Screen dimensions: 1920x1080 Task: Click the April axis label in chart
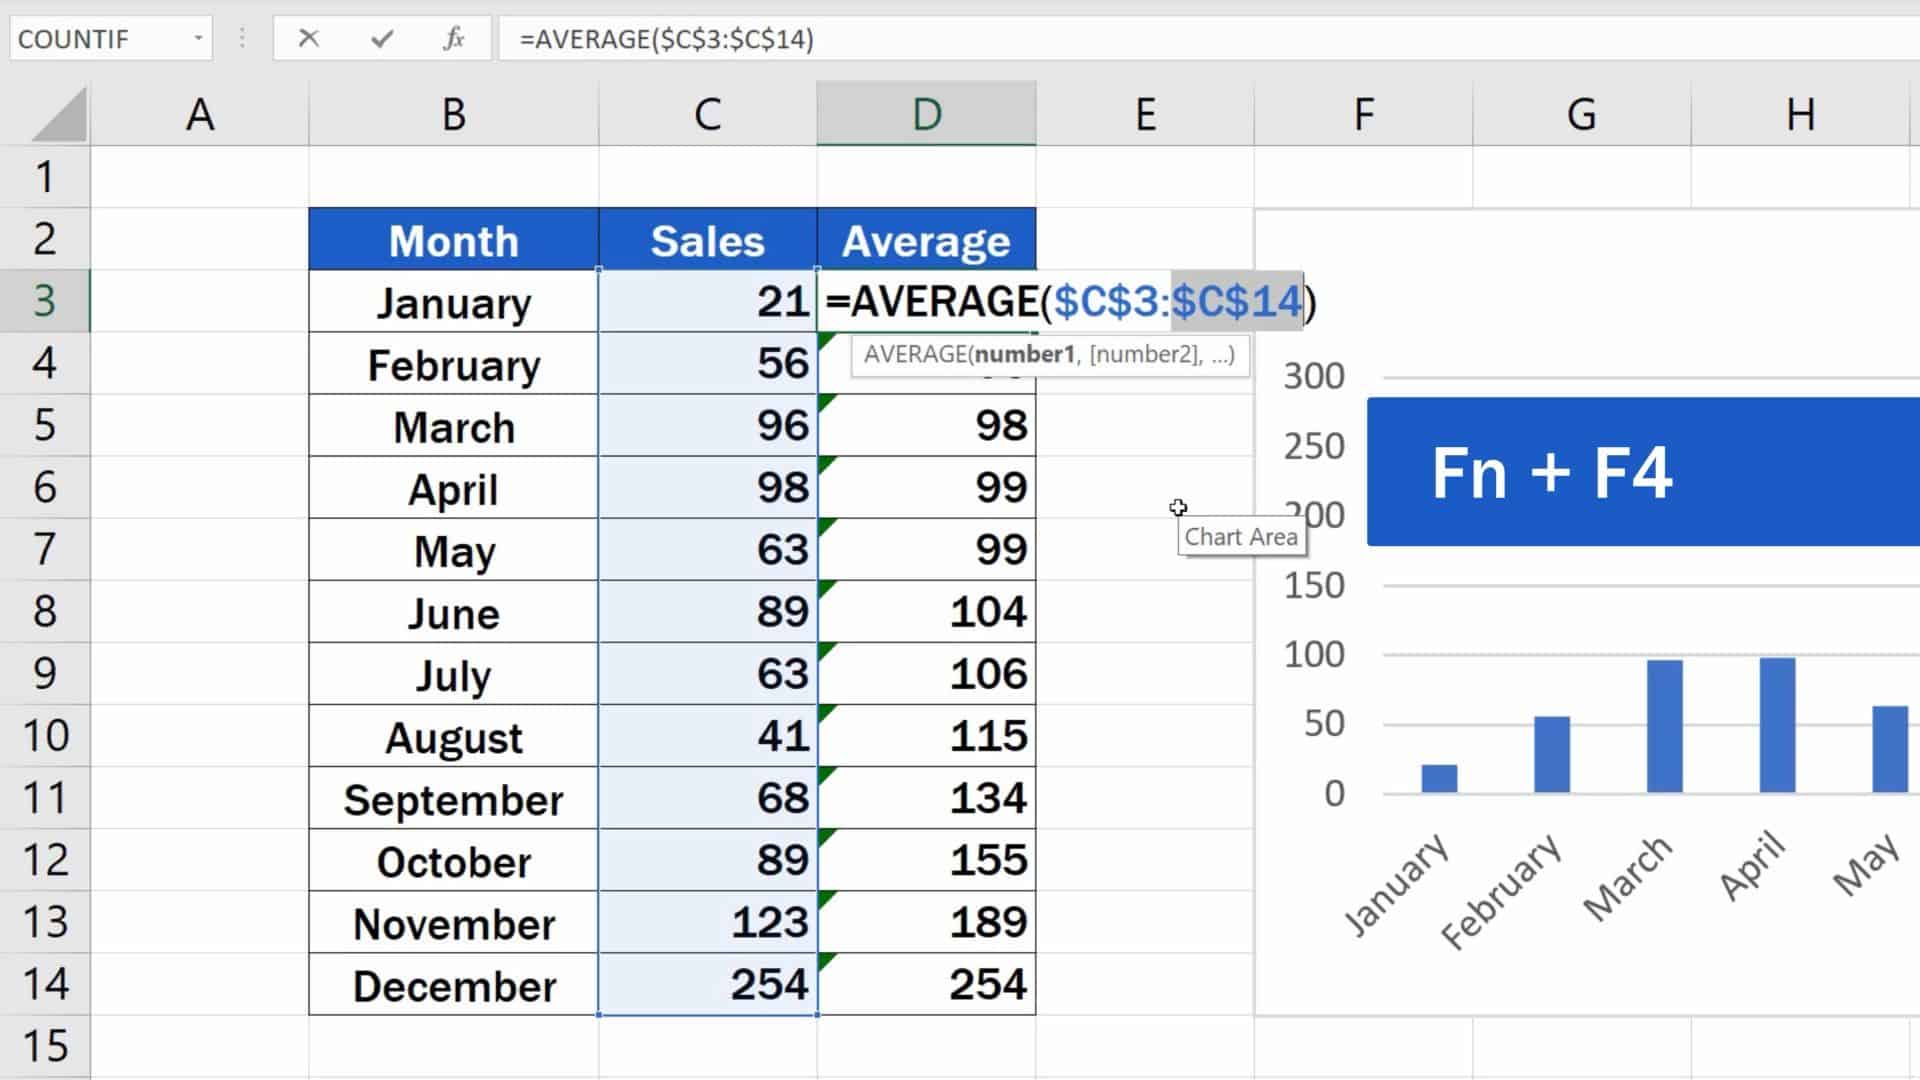click(x=1752, y=865)
